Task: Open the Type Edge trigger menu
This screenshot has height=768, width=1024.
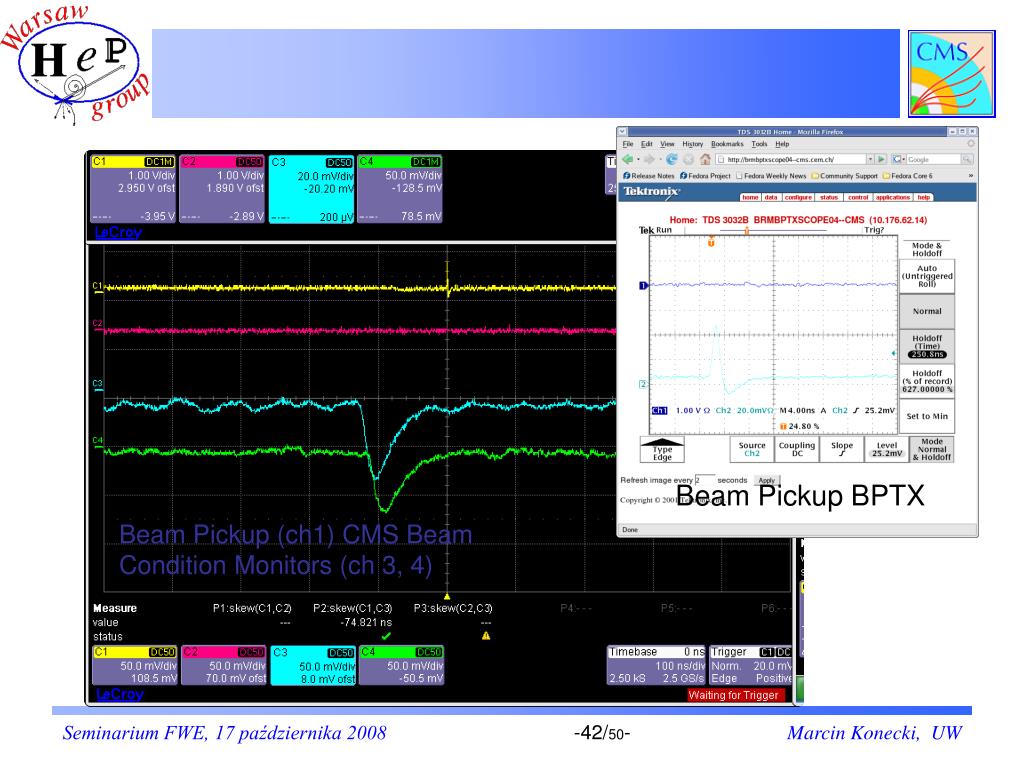Action: [x=662, y=449]
